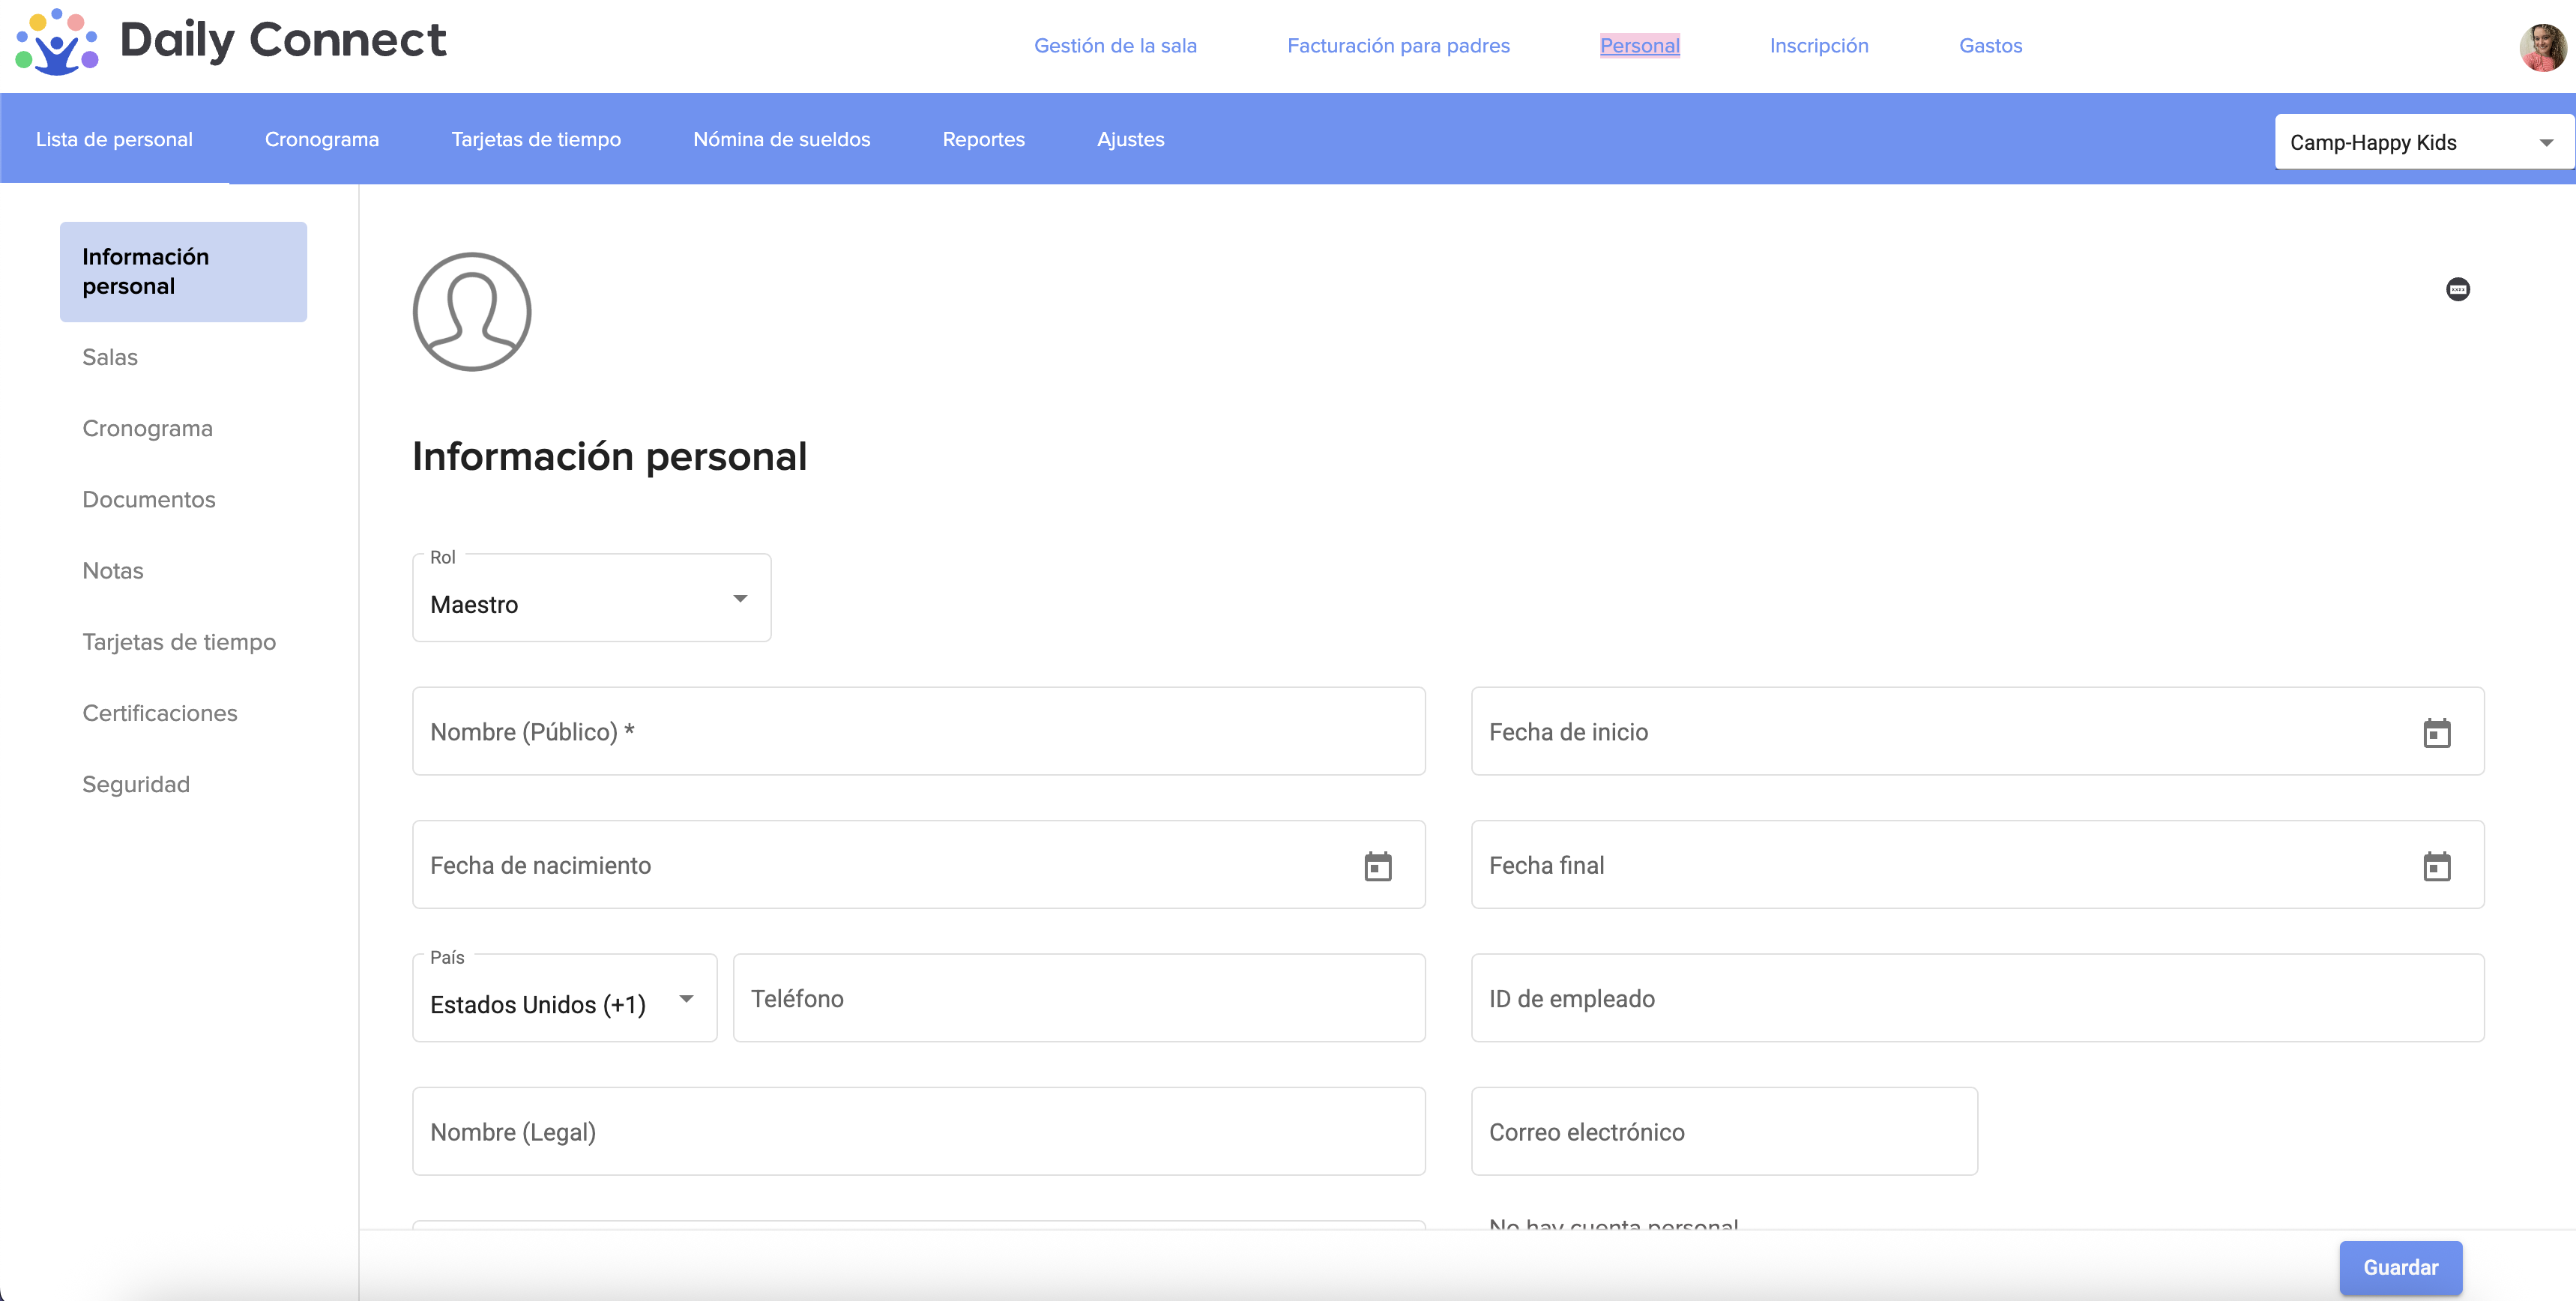Expand the País country code dropdown
The image size is (2576, 1301).
pos(564,999)
